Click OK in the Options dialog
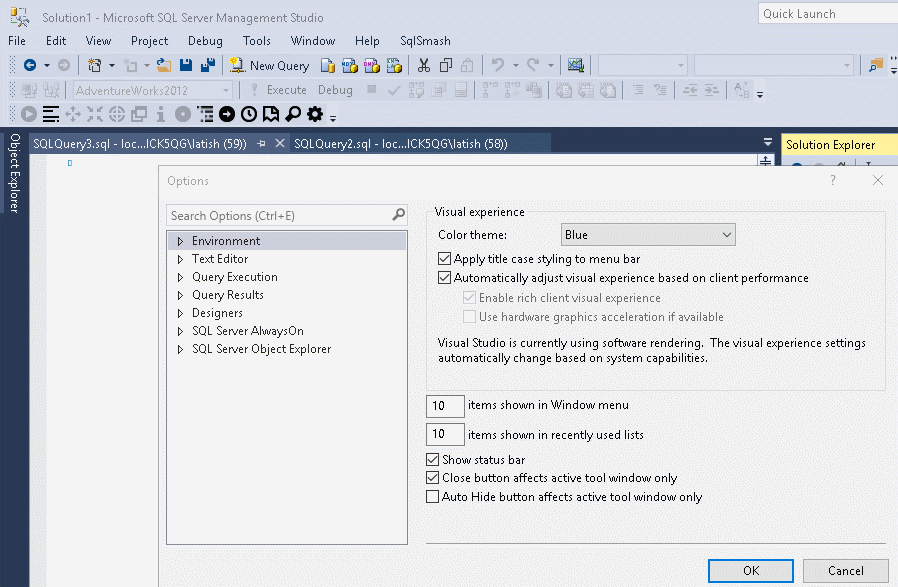The height and width of the screenshot is (587, 898). (x=751, y=570)
